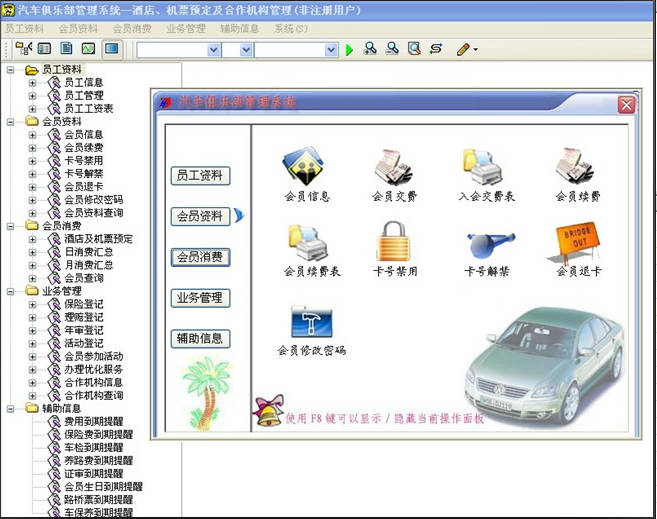Click the first search binoculars toolbar icon

tap(370, 49)
